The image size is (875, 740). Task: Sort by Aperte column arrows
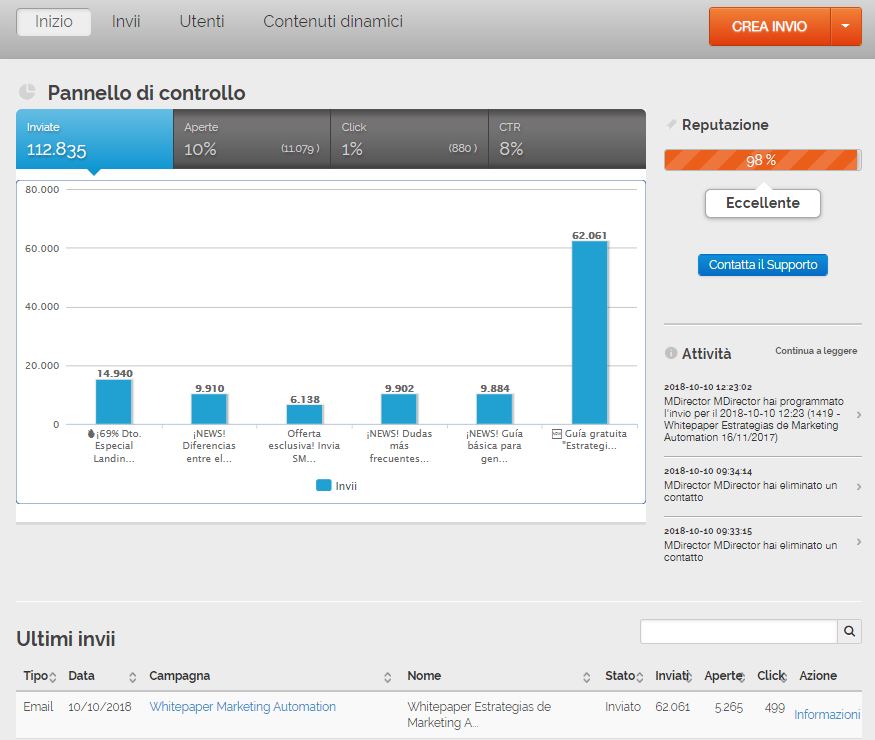tap(742, 677)
